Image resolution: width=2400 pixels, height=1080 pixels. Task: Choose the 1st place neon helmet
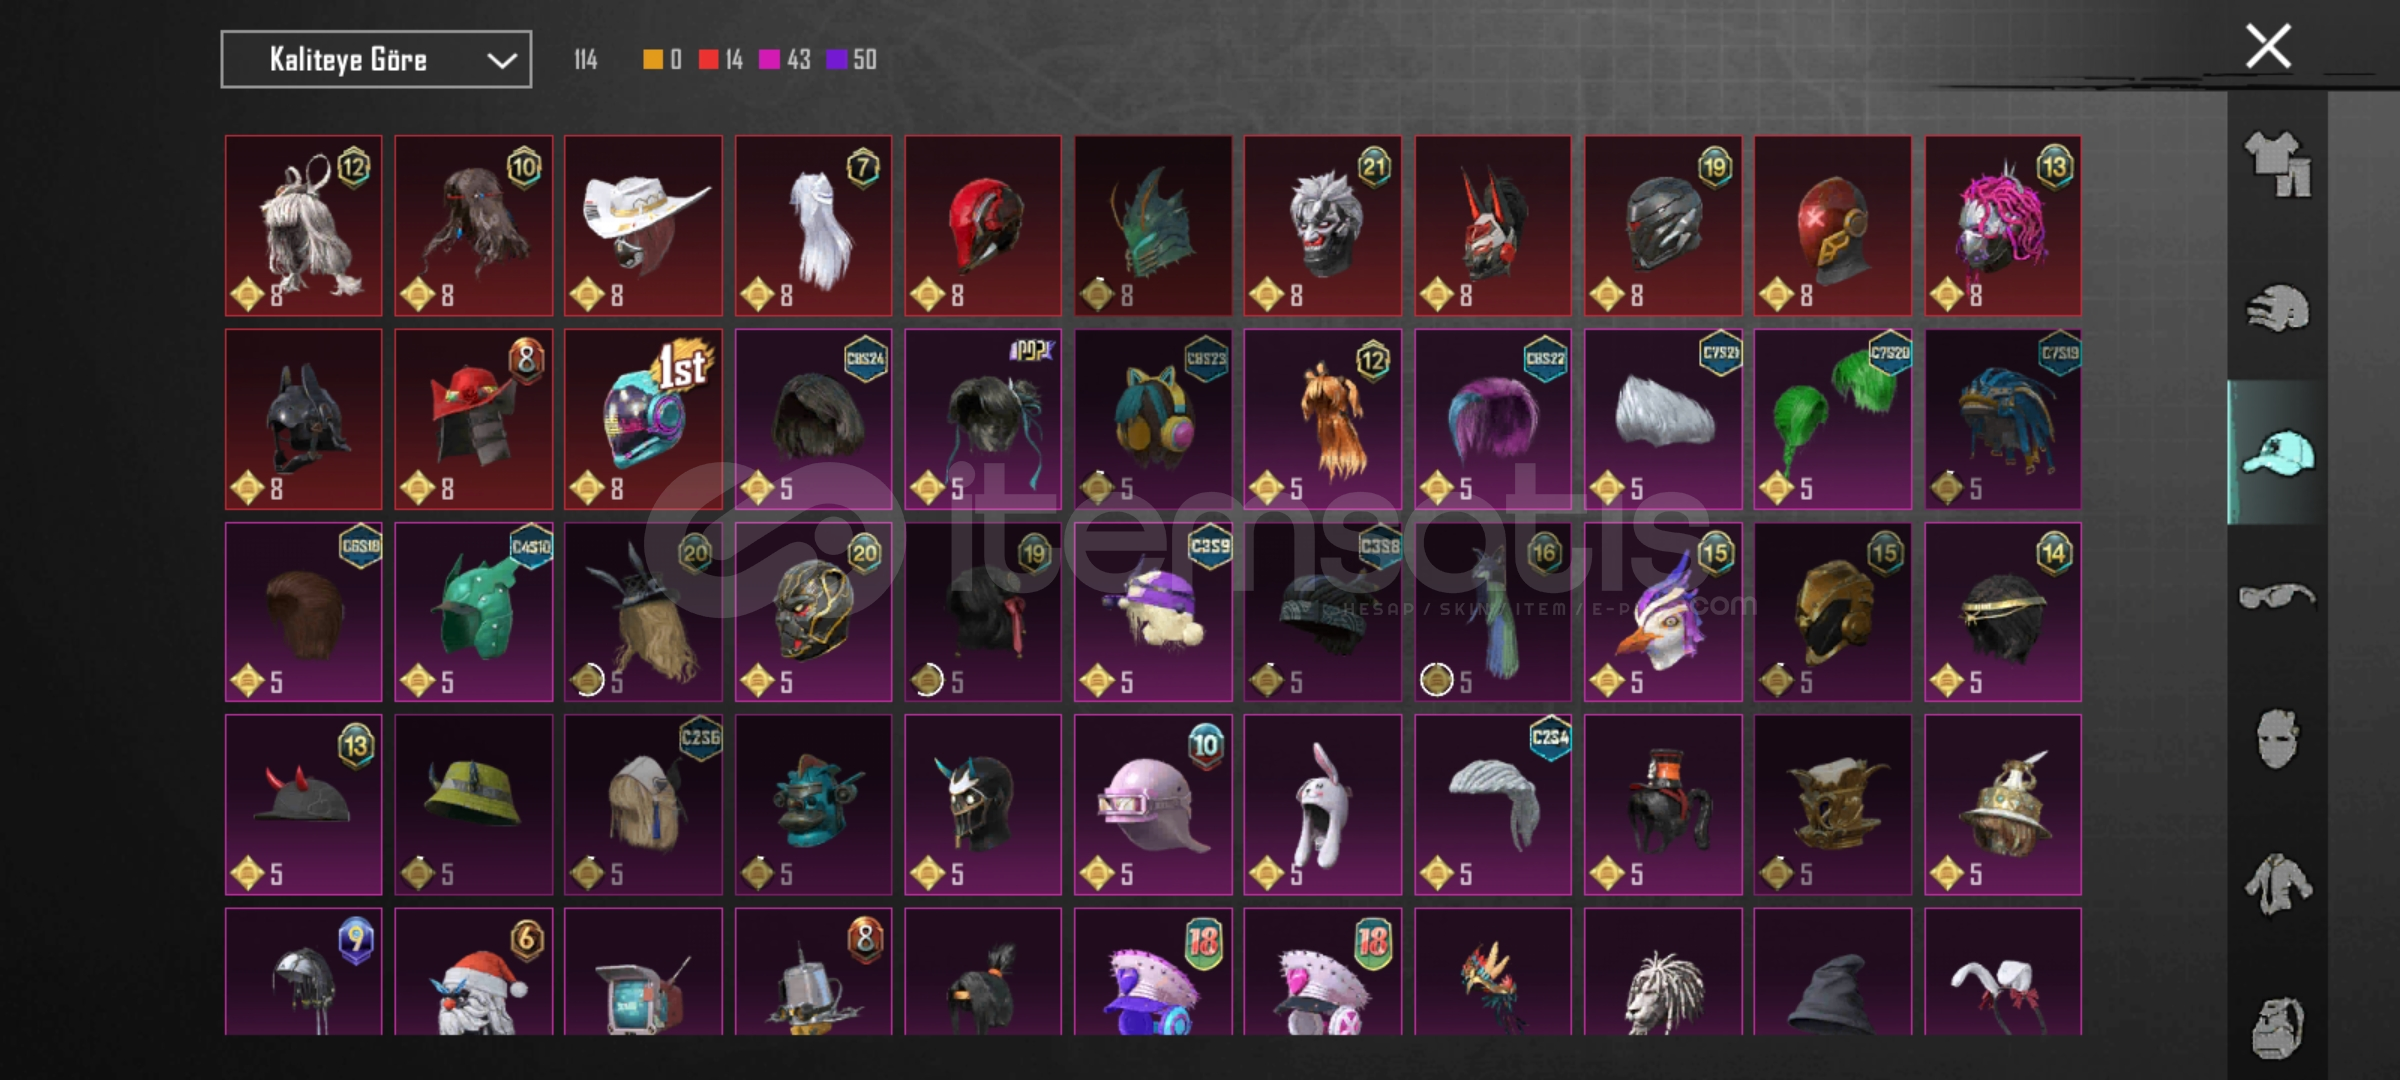(643, 419)
